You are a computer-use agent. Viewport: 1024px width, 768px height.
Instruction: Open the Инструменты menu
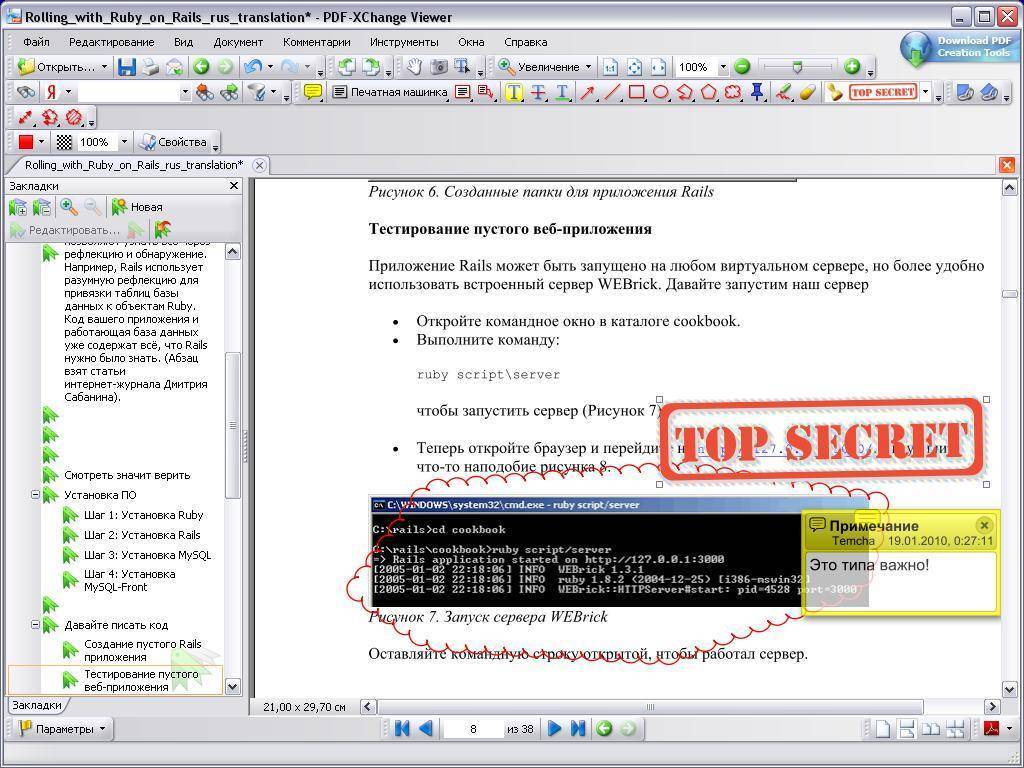(x=404, y=42)
